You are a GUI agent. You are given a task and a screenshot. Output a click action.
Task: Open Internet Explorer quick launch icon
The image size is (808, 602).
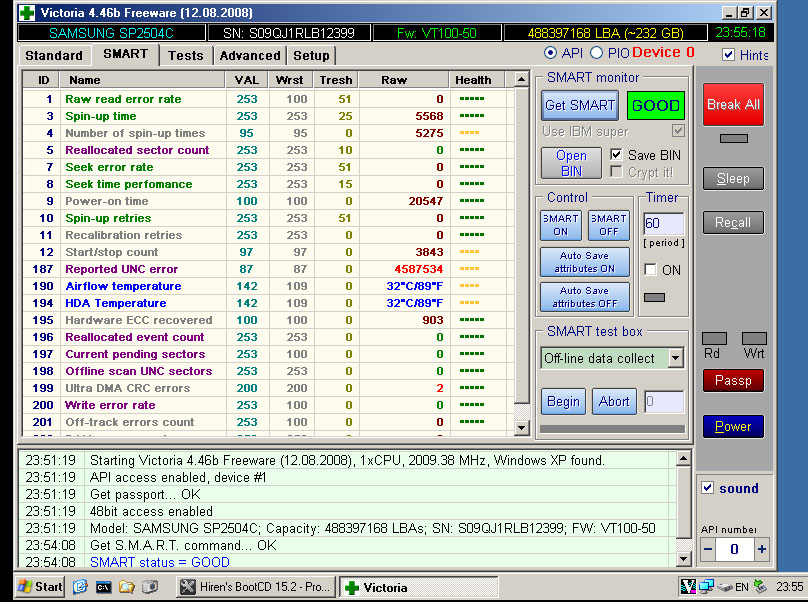pos(80,587)
